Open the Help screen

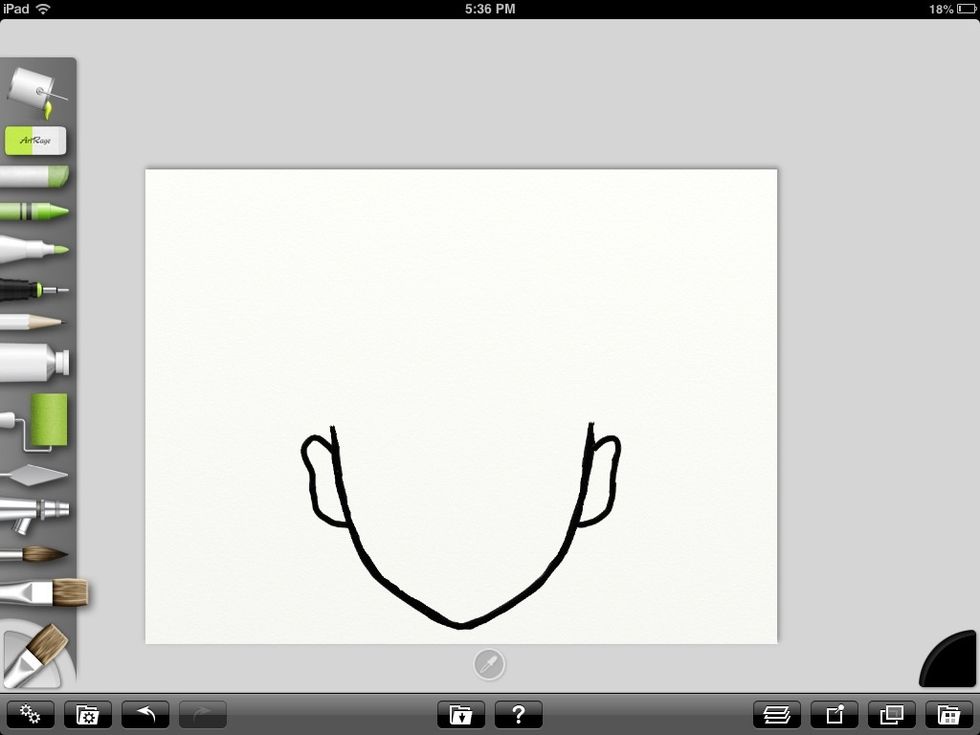click(x=518, y=714)
